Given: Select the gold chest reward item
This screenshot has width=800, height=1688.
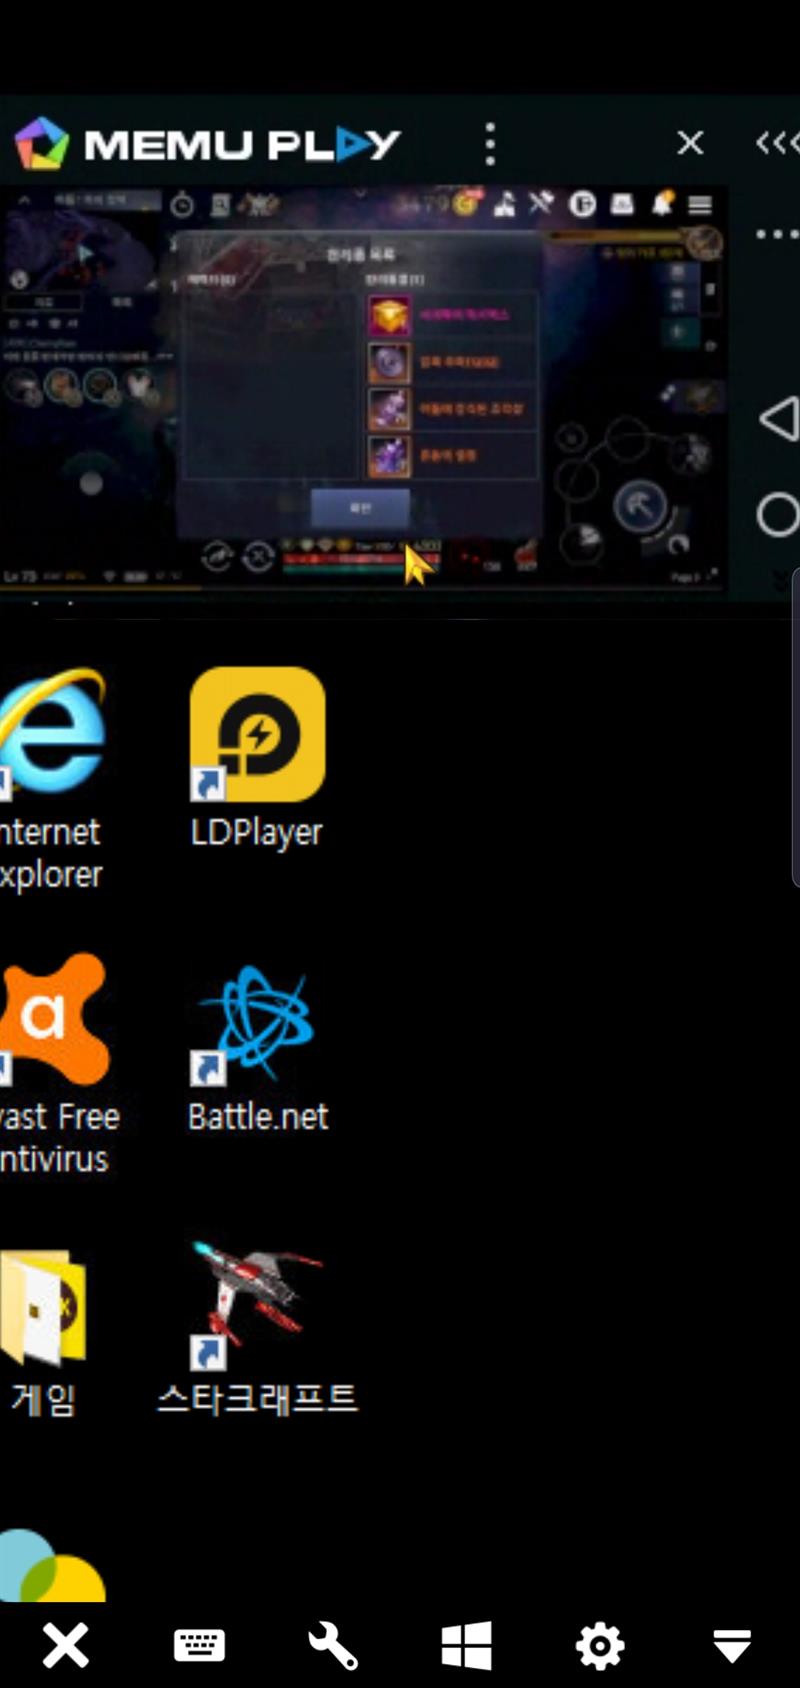Looking at the screenshot, I should (389, 316).
